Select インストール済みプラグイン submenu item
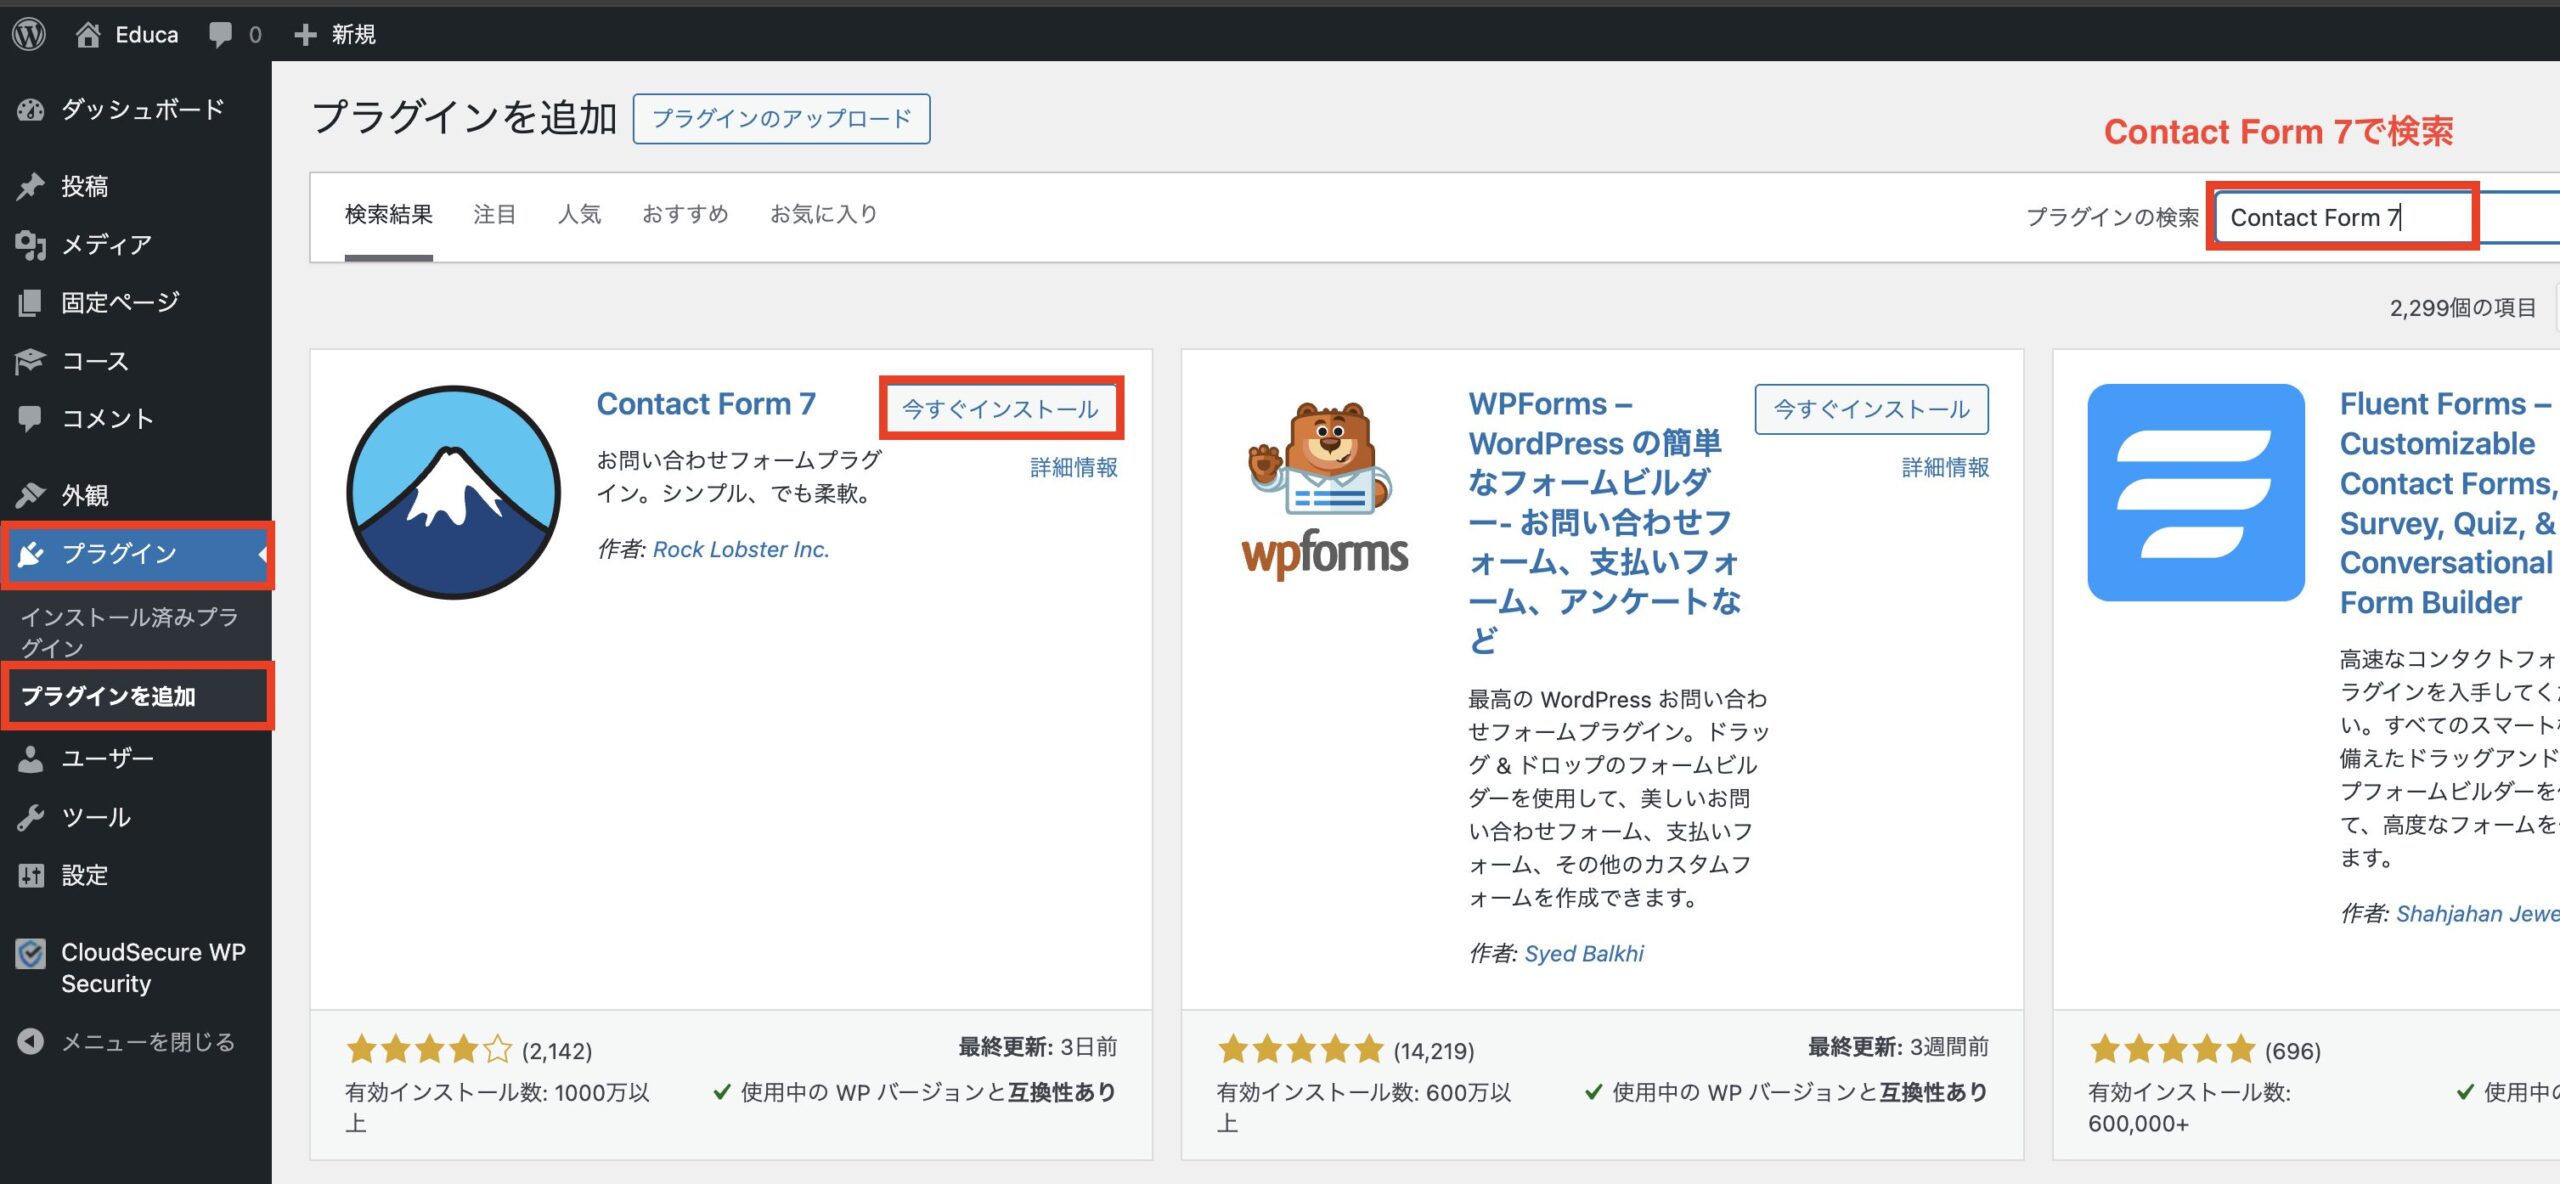This screenshot has width=2560, height=1184. click(x=129, y=631)
